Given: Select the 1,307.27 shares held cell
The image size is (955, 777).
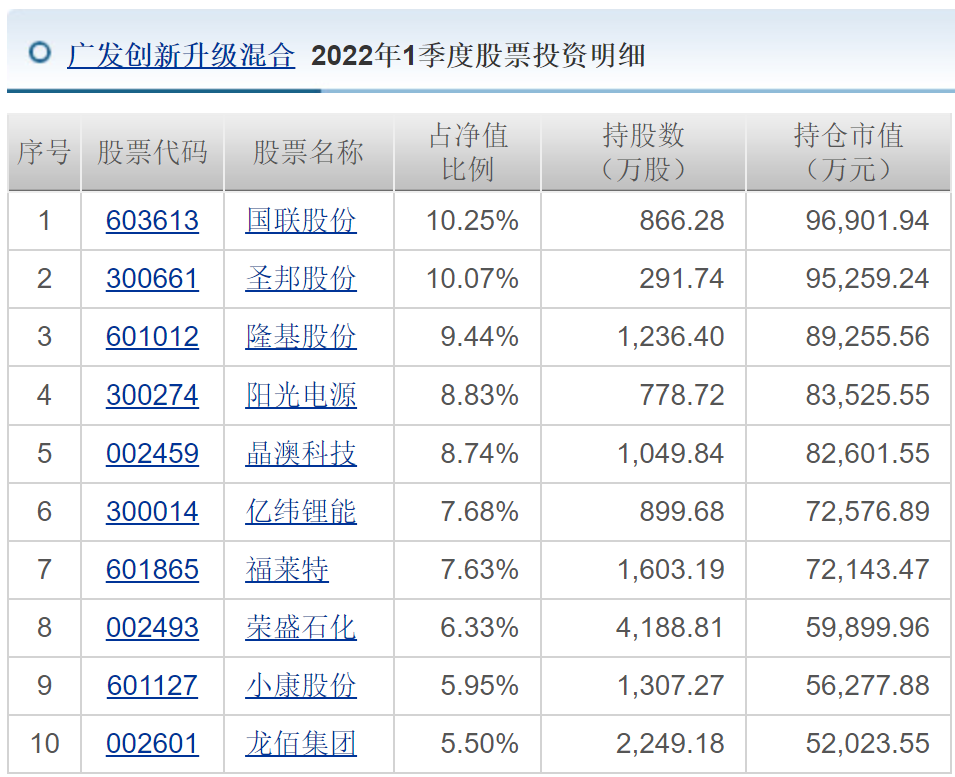Looking at the screenshot, I should [643, 686].
